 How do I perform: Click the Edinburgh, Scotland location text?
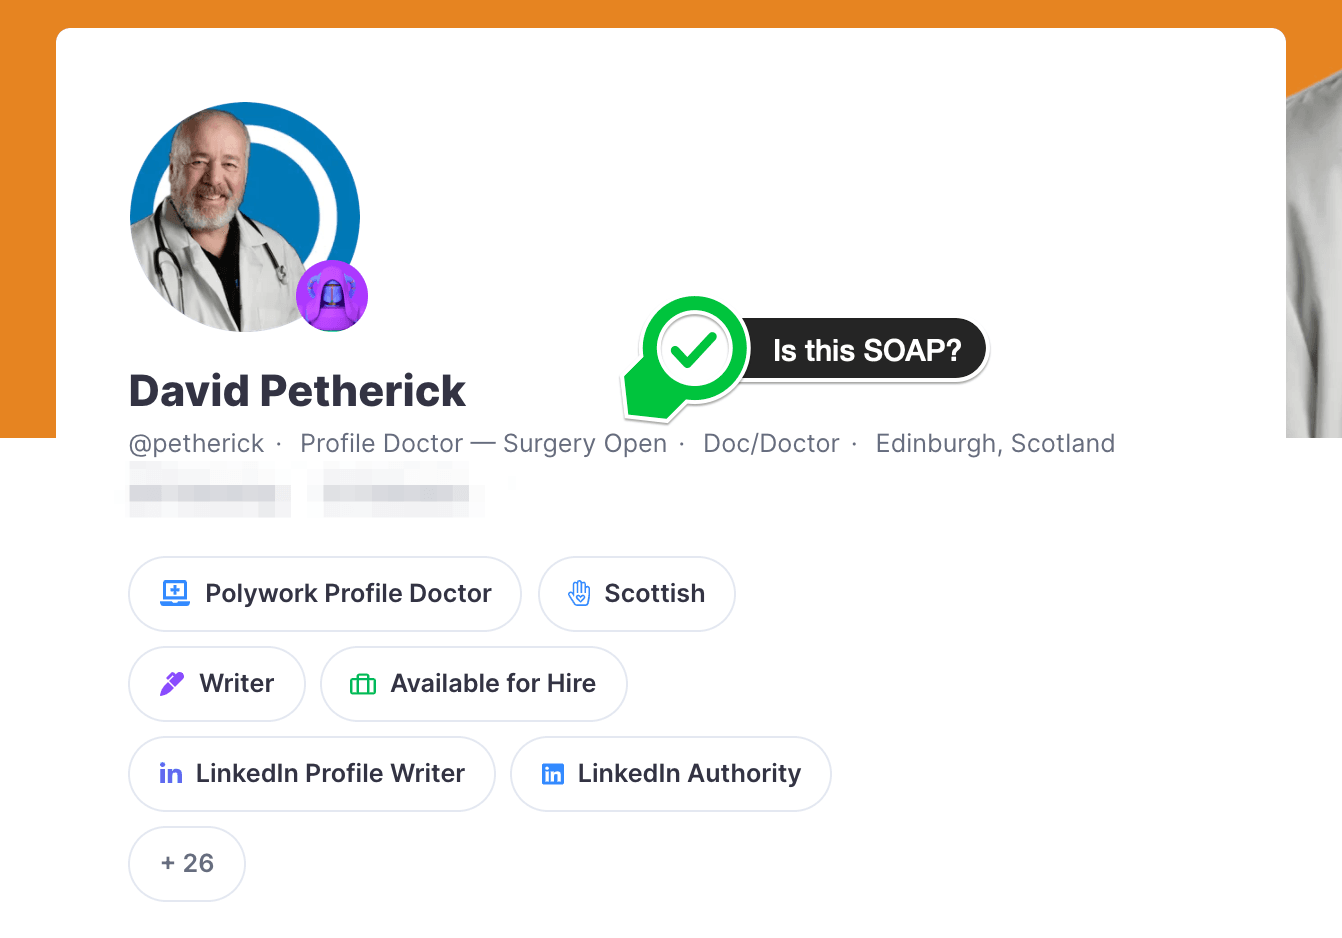coord(995,443)
